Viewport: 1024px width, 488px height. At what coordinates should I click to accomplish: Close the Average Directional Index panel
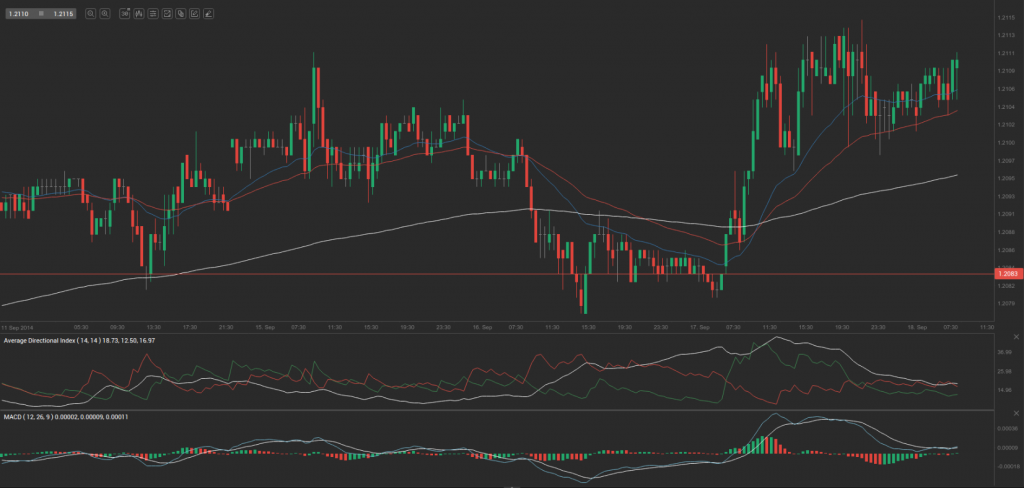[x=1016, y=336]
